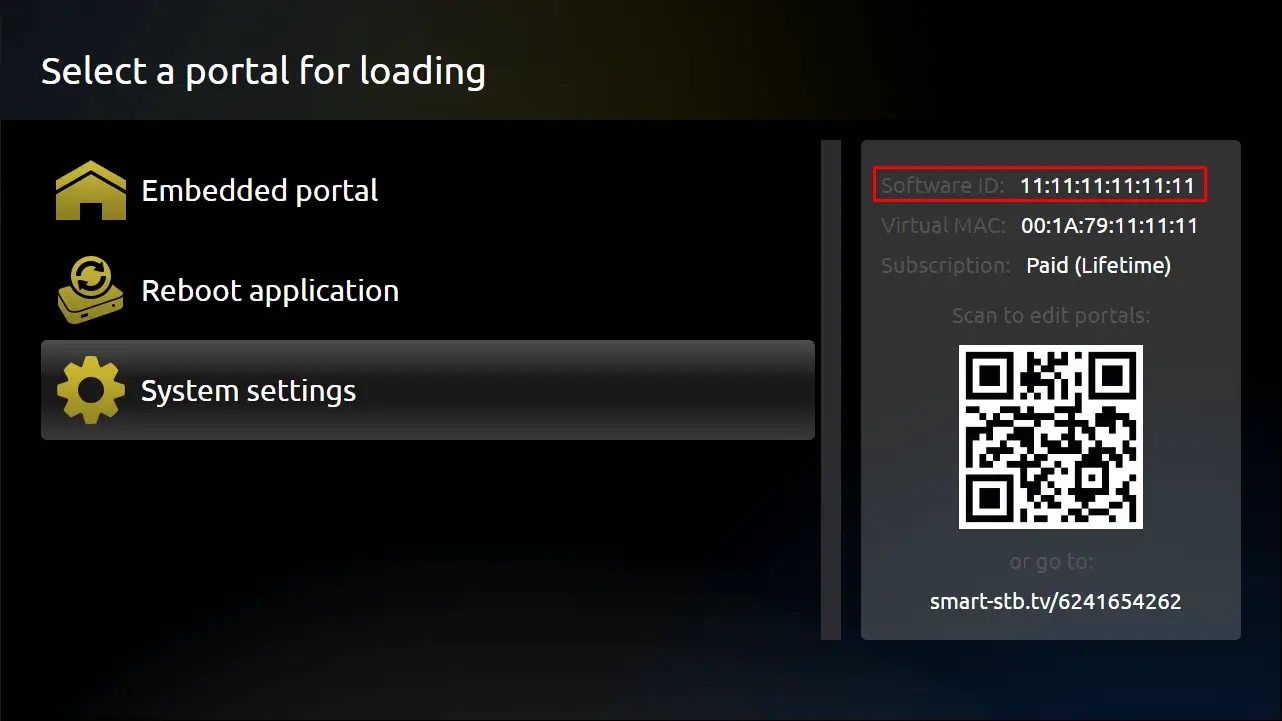Click the Scan to edit portals text
The image size is (1282, 721).
pyautogui.click(x=1051, y=316)
